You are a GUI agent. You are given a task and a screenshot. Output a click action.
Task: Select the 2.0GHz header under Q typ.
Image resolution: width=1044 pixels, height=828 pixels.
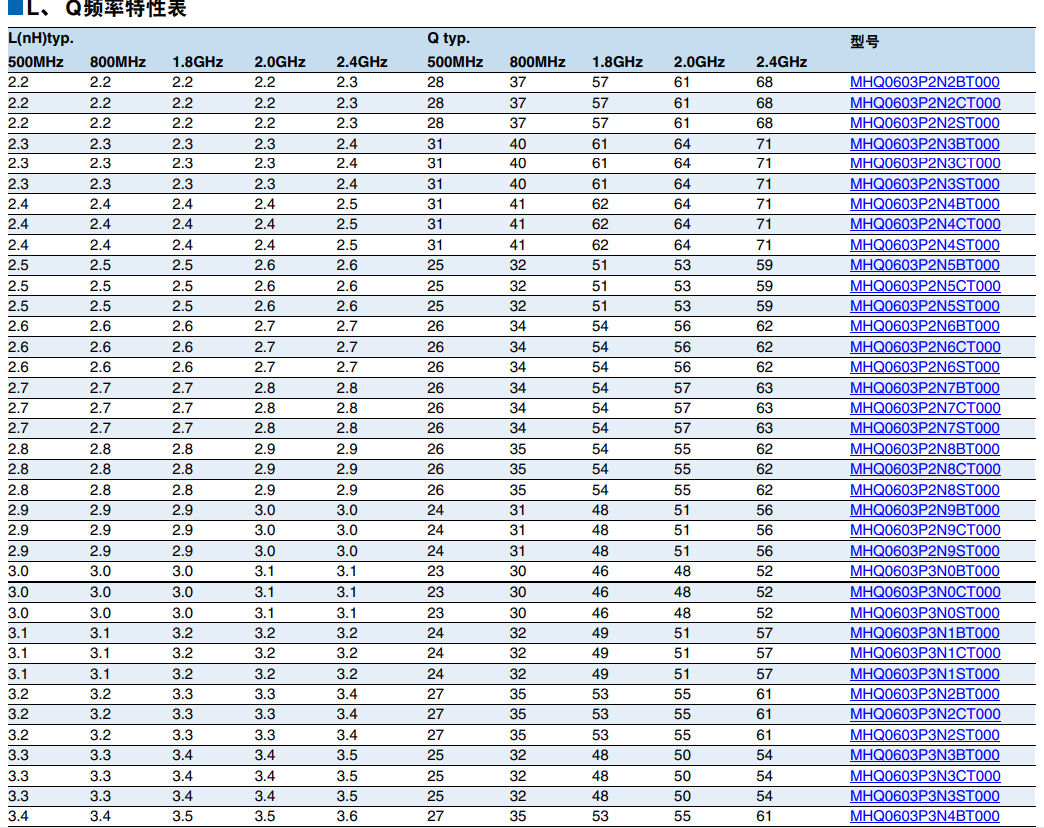(x=699, y=62)
